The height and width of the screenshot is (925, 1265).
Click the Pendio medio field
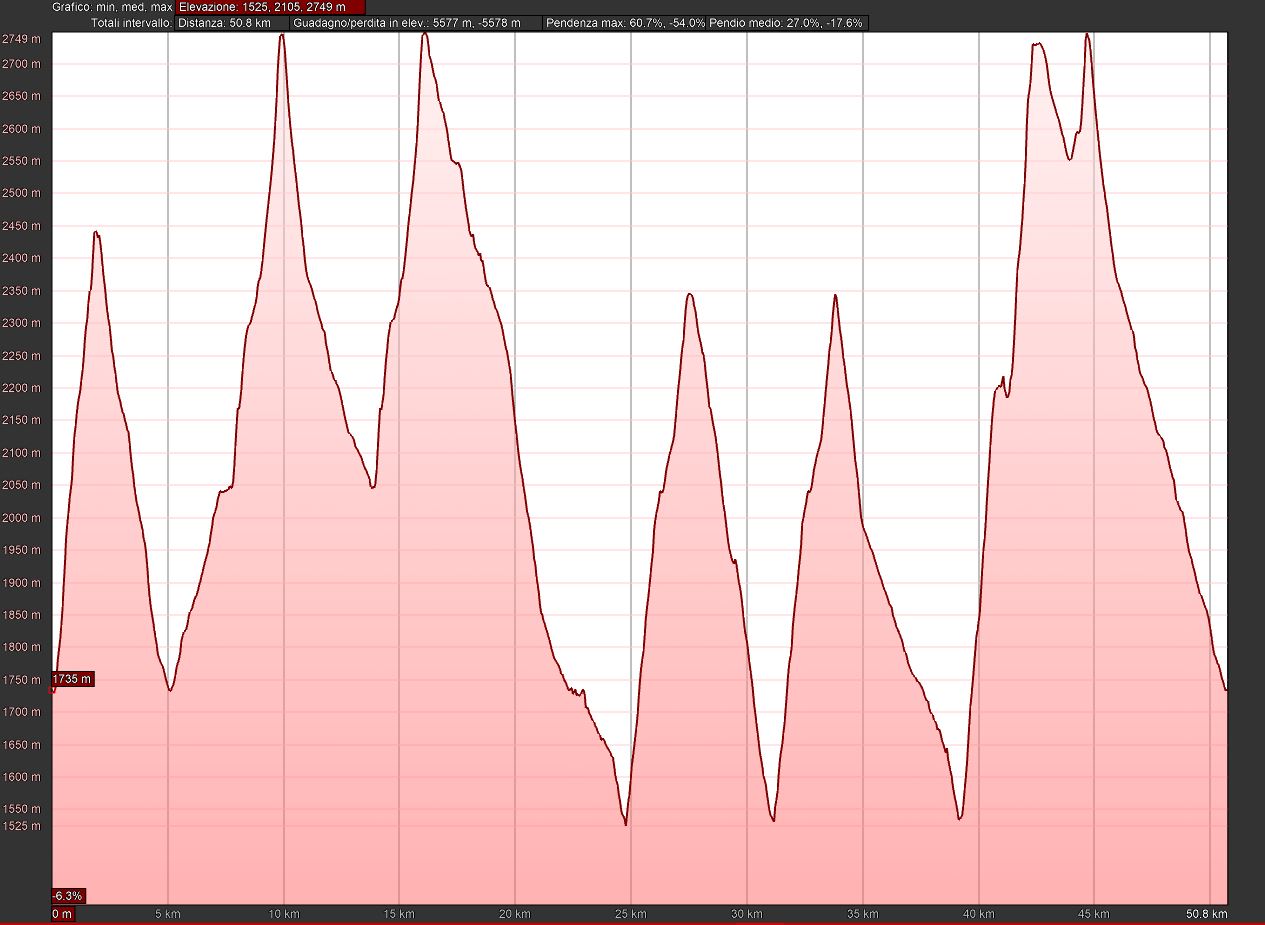click(786, 22)
